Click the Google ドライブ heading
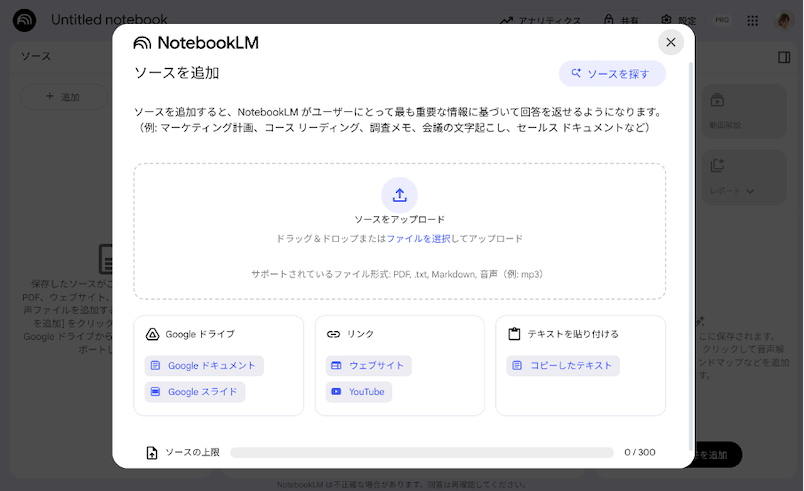The width and height of the screenshot is (804, 491). click(200, 334)
